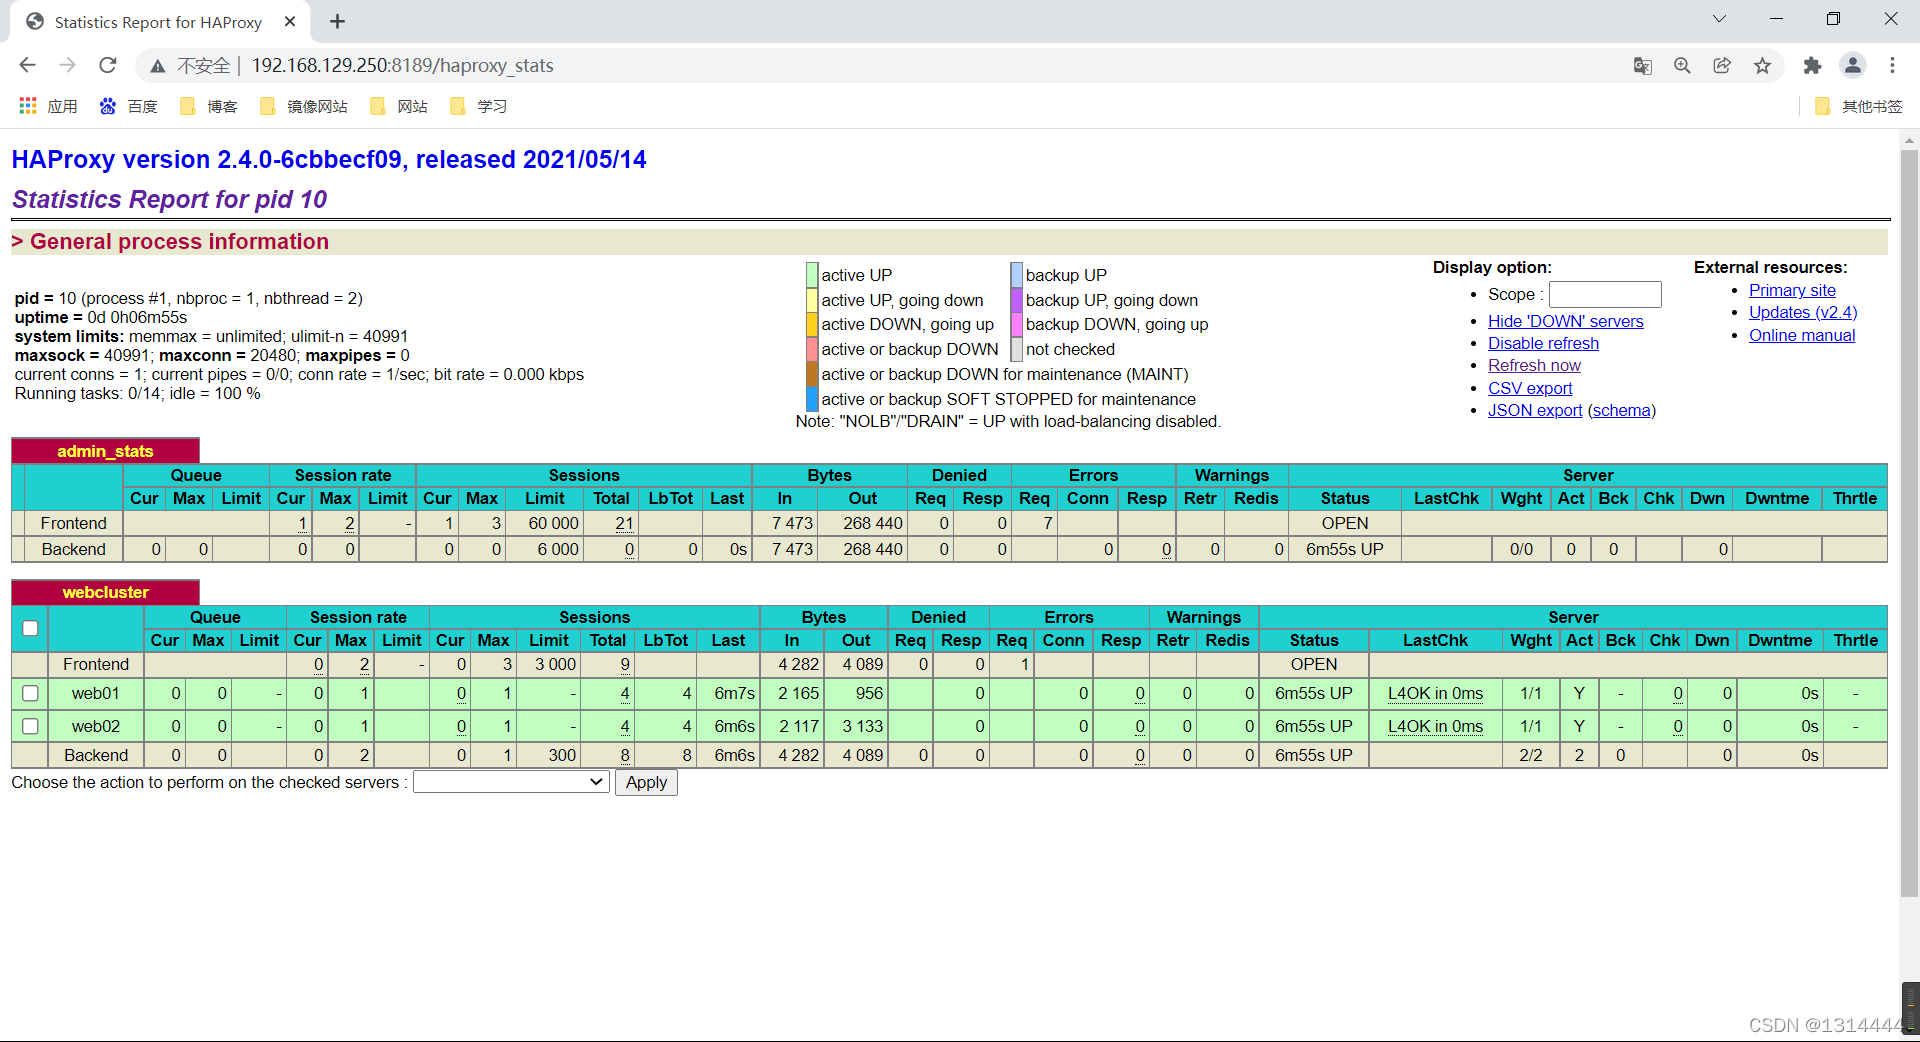The width and height of the screenshot is (1920, 1042).
Task: Click admin_stats Backend status 6m55s UP
Action: (1344, 549)
